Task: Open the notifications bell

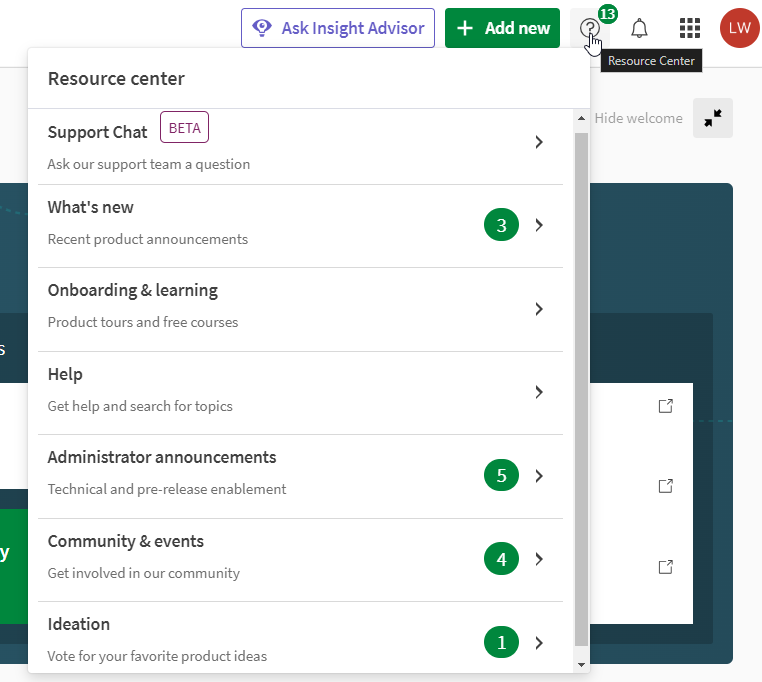Action: coord(639,28)
